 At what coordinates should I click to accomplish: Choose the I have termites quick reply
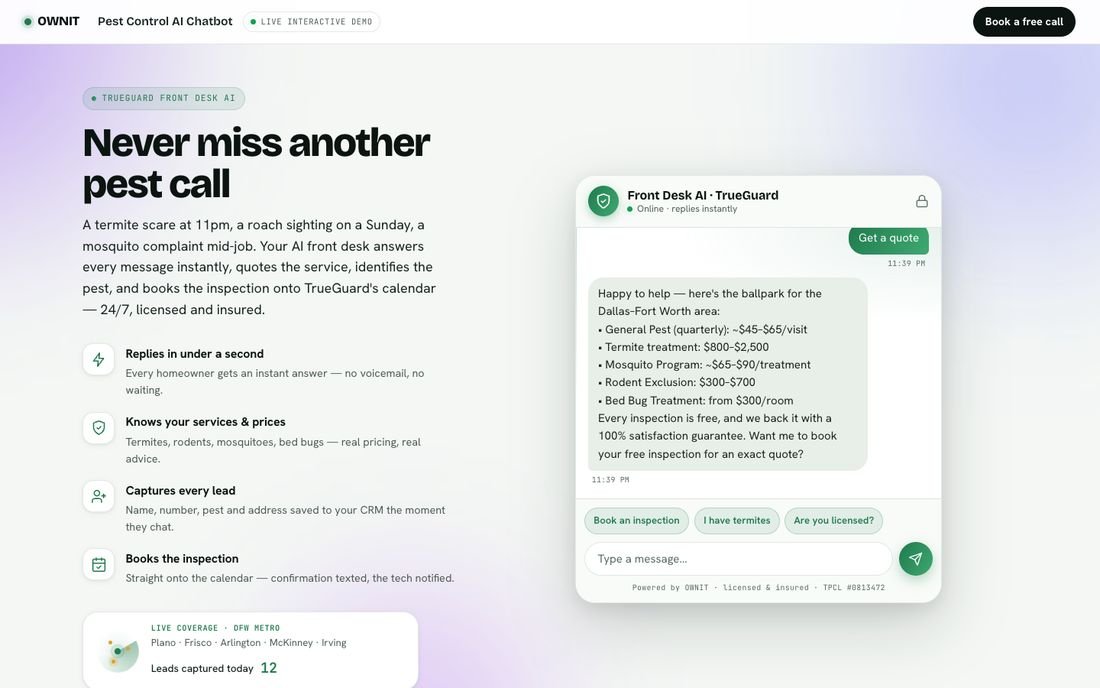(737, 520)
